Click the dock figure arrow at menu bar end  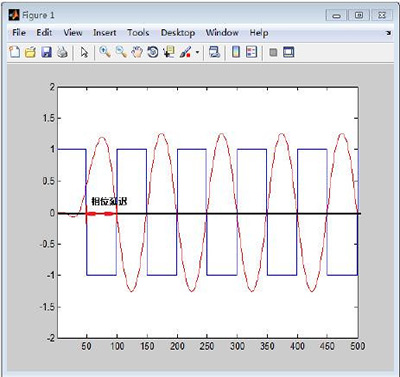tap(388, 33)
